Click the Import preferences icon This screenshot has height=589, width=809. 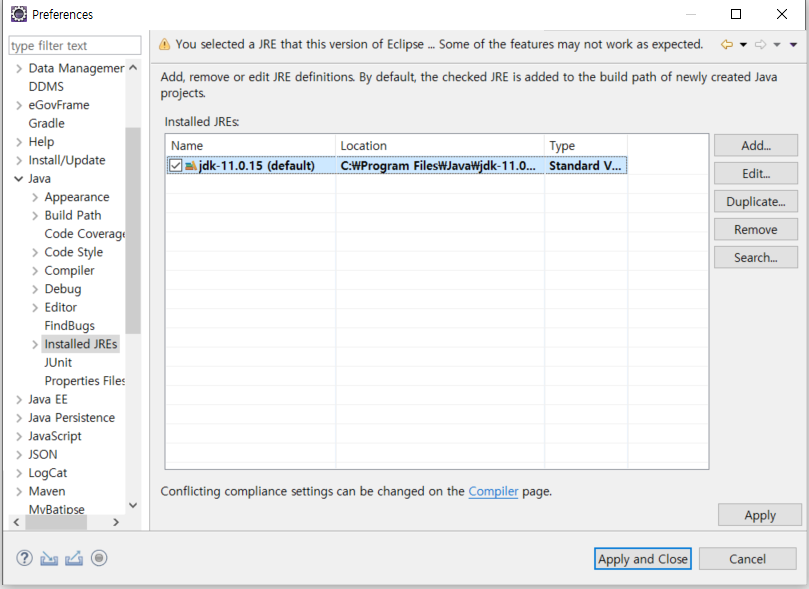coord(49,558)
